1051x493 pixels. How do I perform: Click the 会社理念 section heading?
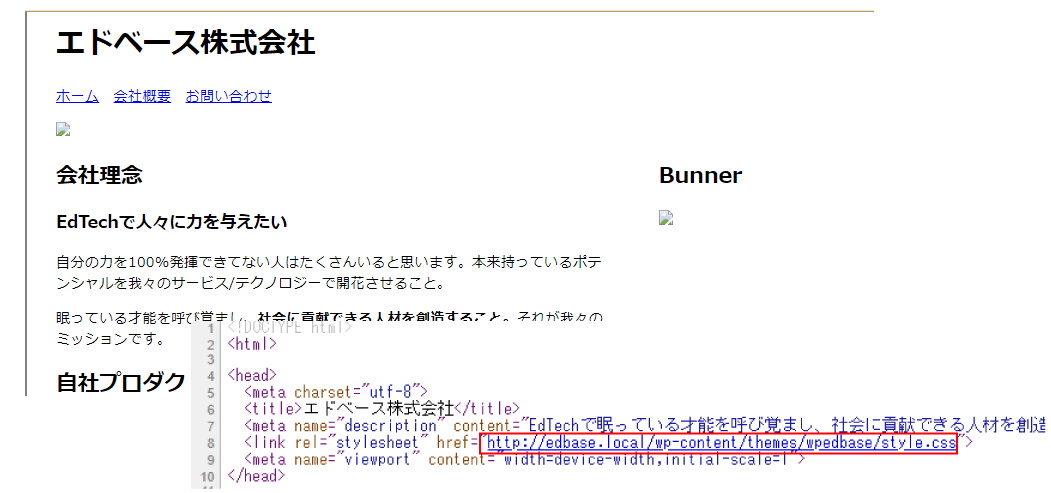point(99,175)
